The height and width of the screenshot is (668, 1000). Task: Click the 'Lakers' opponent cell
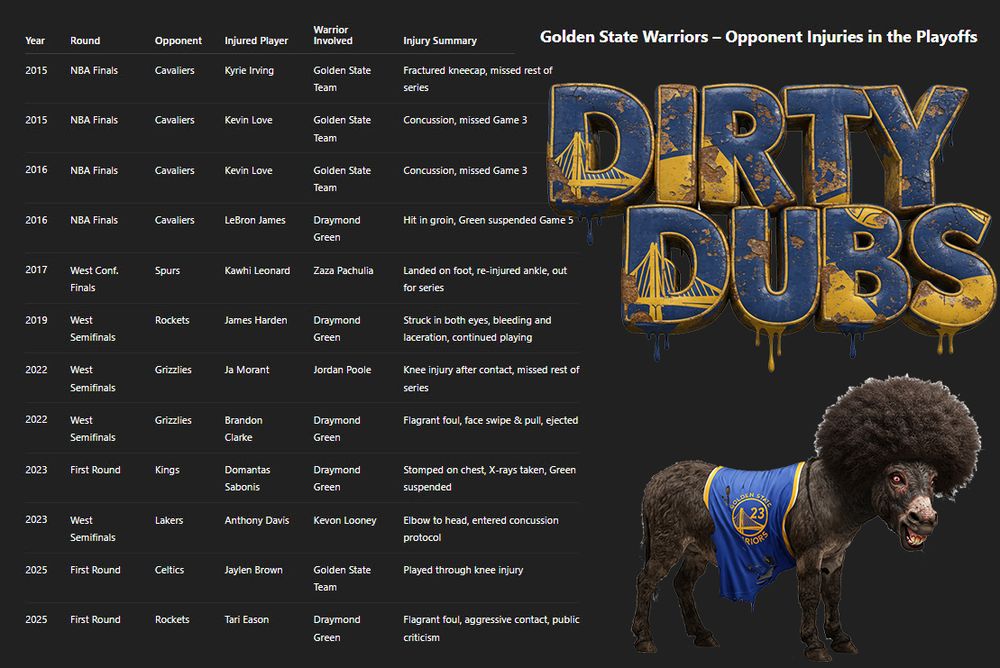click(169, 521)
